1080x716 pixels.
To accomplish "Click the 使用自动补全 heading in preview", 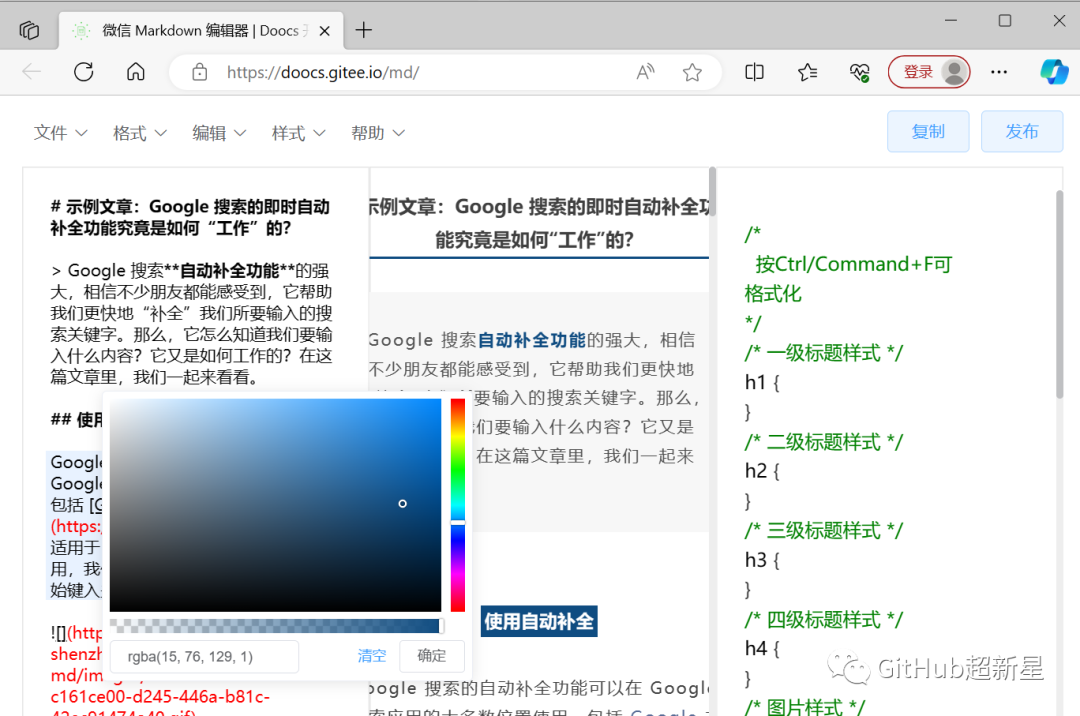I will [539, 622].
